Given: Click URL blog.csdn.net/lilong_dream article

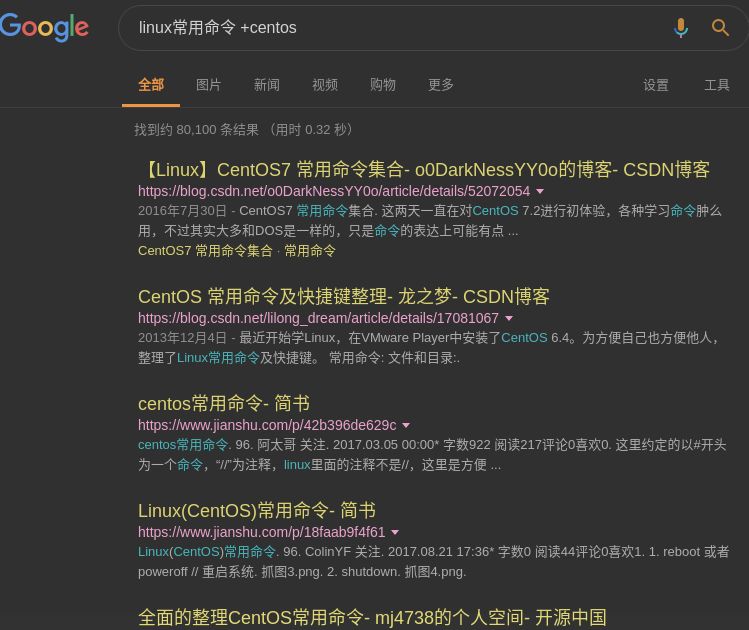Looking at the screenshot, I should 318,318.
